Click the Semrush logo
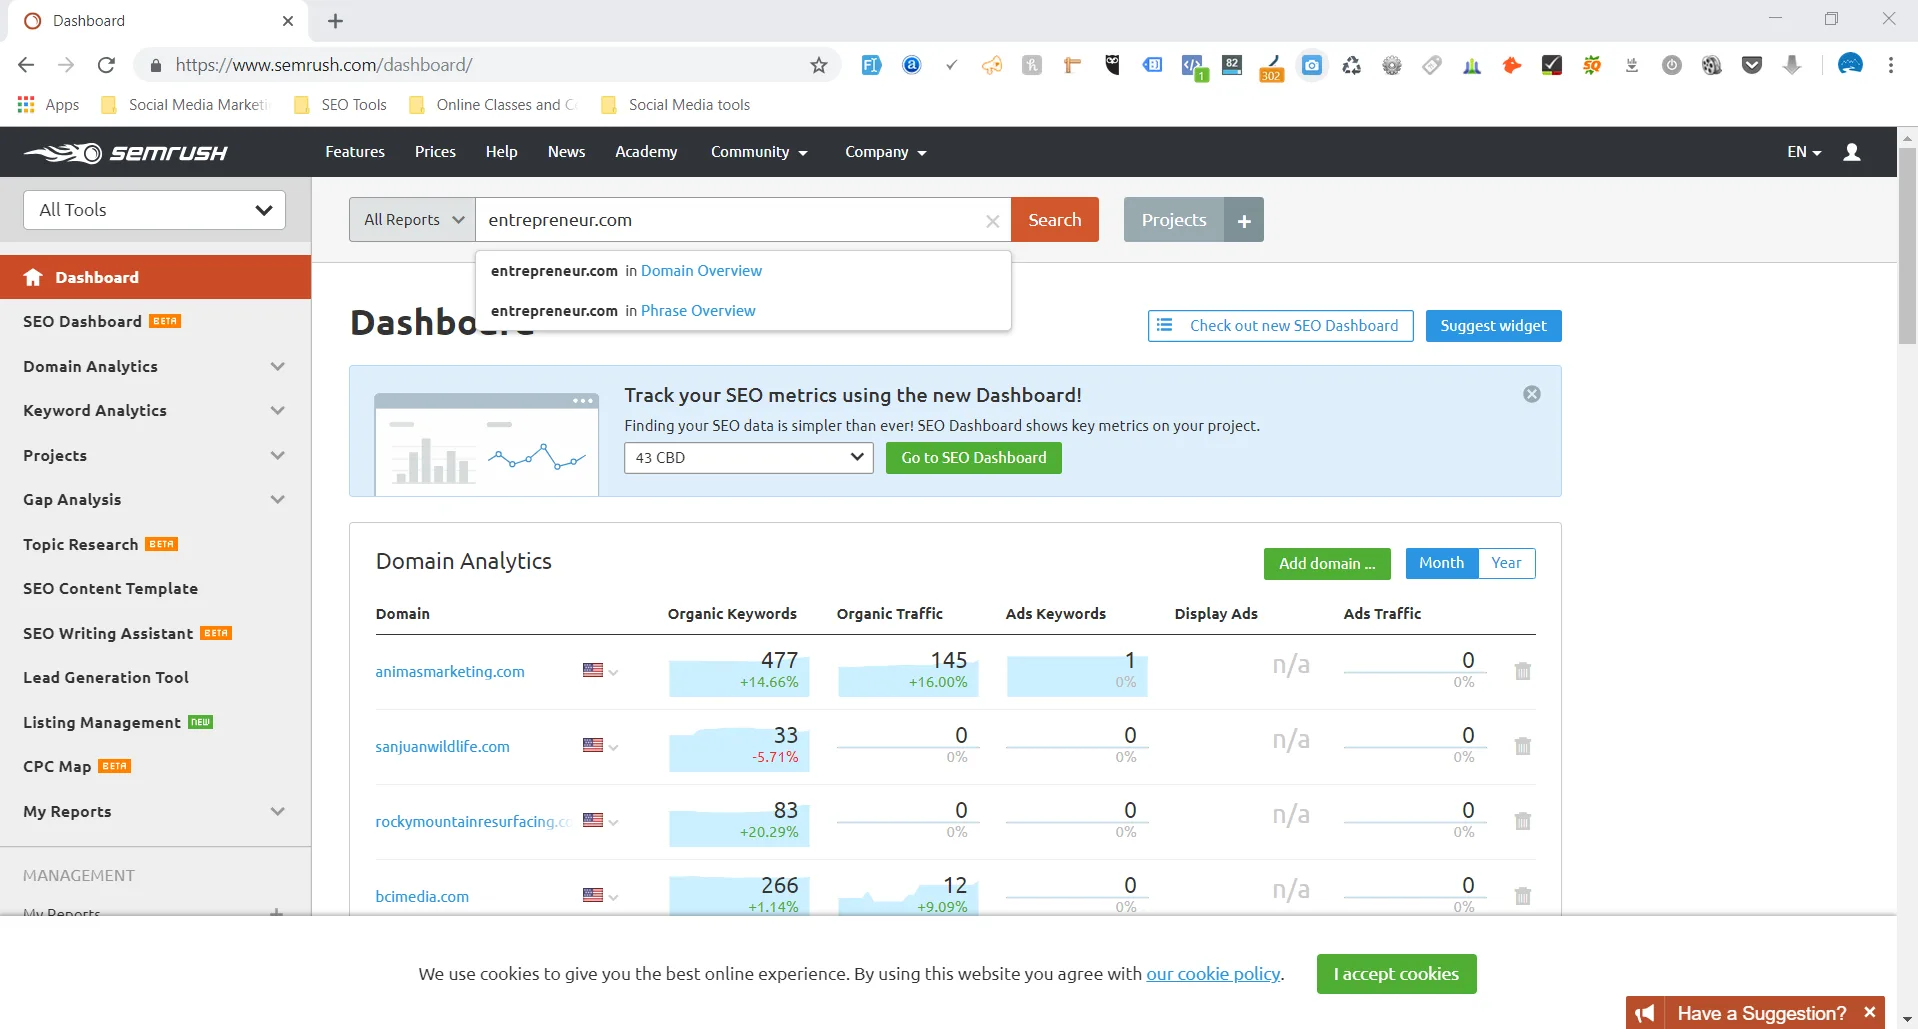 126,153
